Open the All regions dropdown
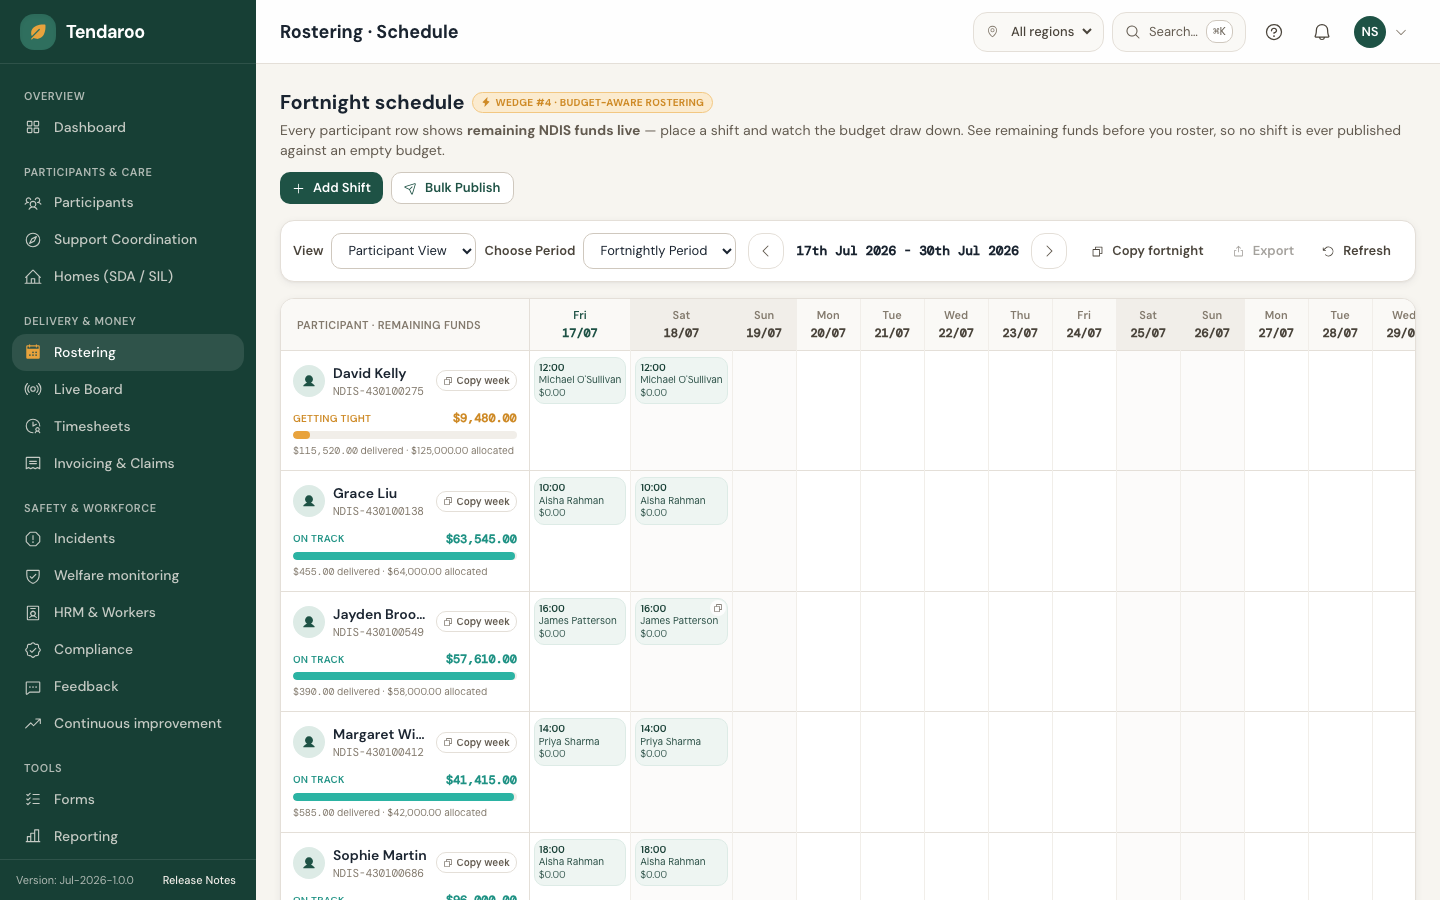The image size is (1440, 900). coord(1038,32)
